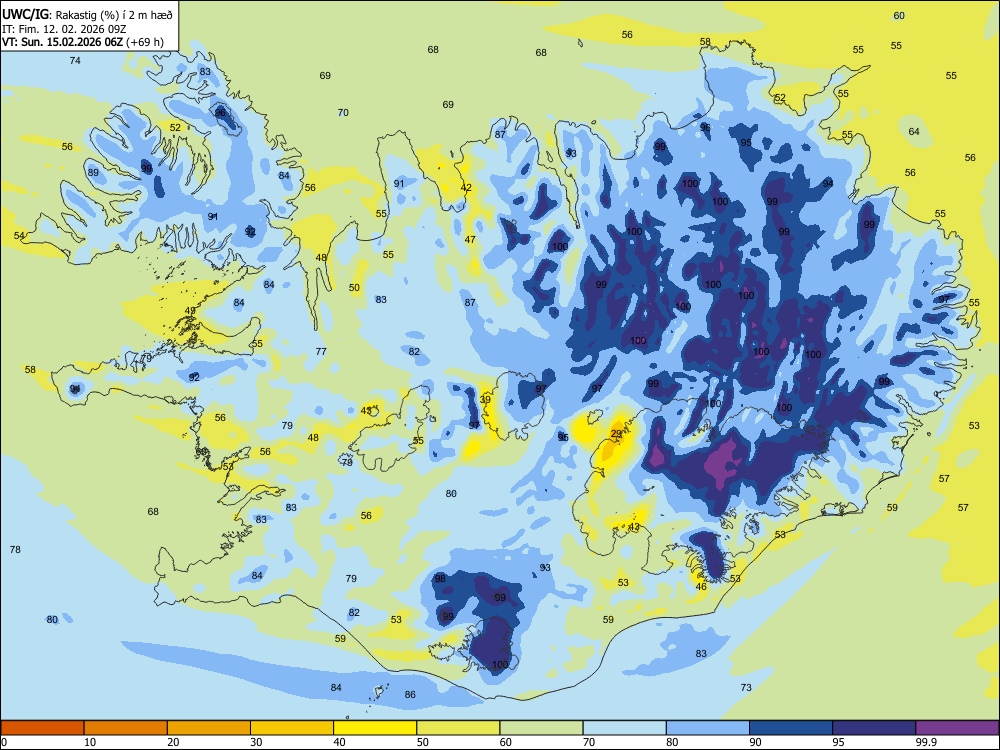Viewport: 1000px width, 750px height.
Task: Click the "30" tick label on the legend scale
Action: pos(256,742)
